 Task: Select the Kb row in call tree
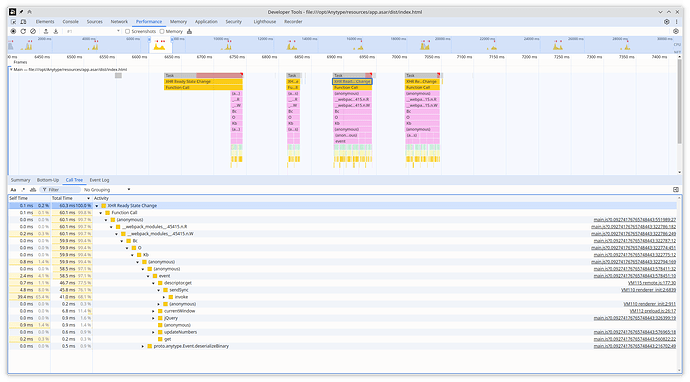(x=342, y=255)
